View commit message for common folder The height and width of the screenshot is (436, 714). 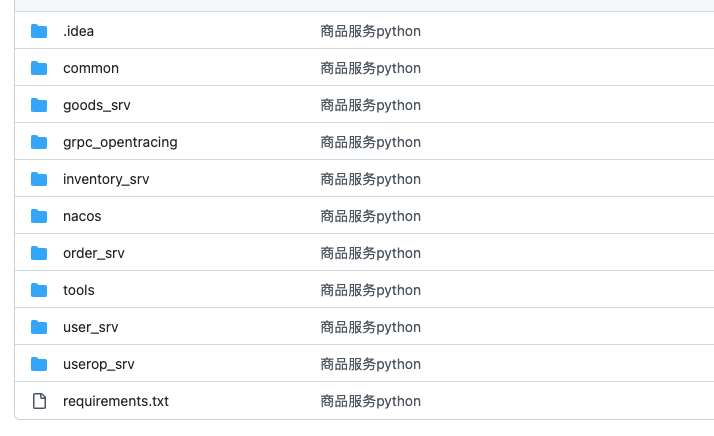tap(371, 68)
